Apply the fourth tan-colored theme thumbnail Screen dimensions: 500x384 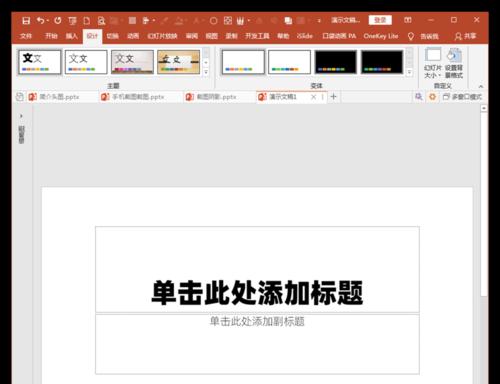pyautogui.click(x=179, y=62)
